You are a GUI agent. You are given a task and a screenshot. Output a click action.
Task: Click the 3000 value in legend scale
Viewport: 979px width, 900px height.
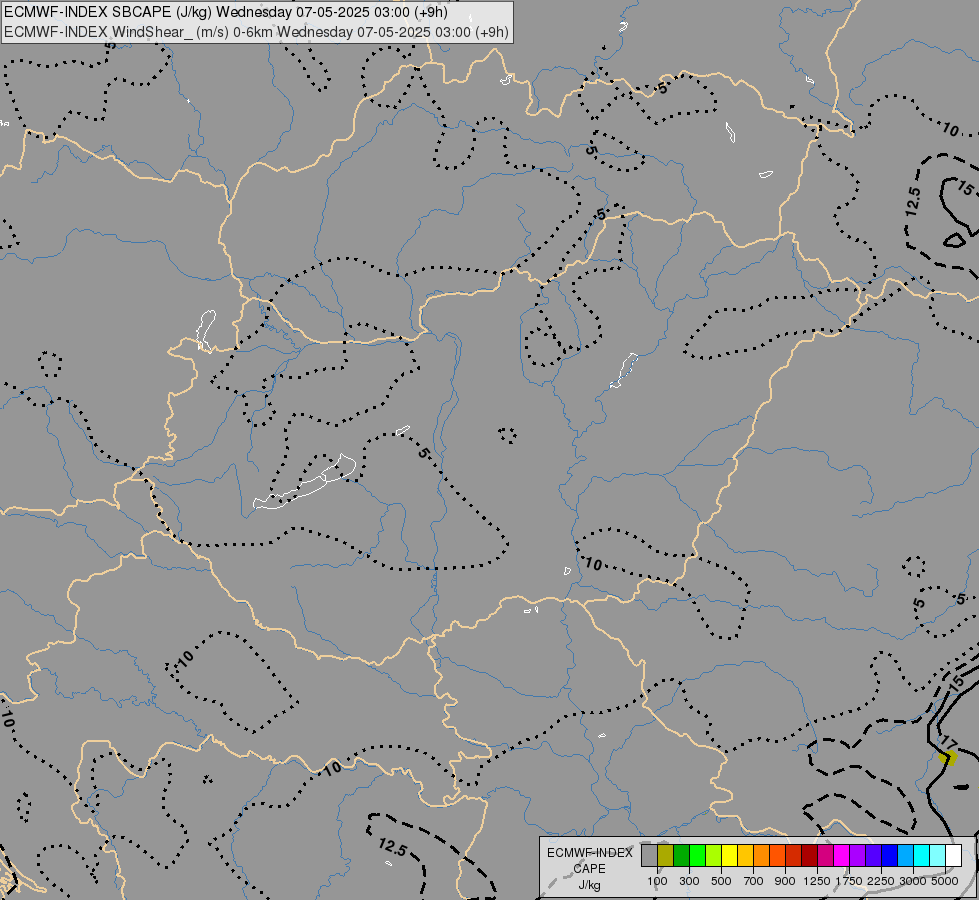913,881
